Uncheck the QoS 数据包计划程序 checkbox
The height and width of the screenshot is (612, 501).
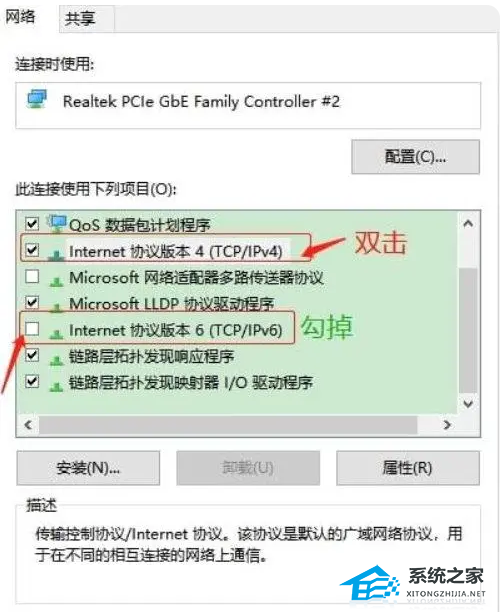32,224
